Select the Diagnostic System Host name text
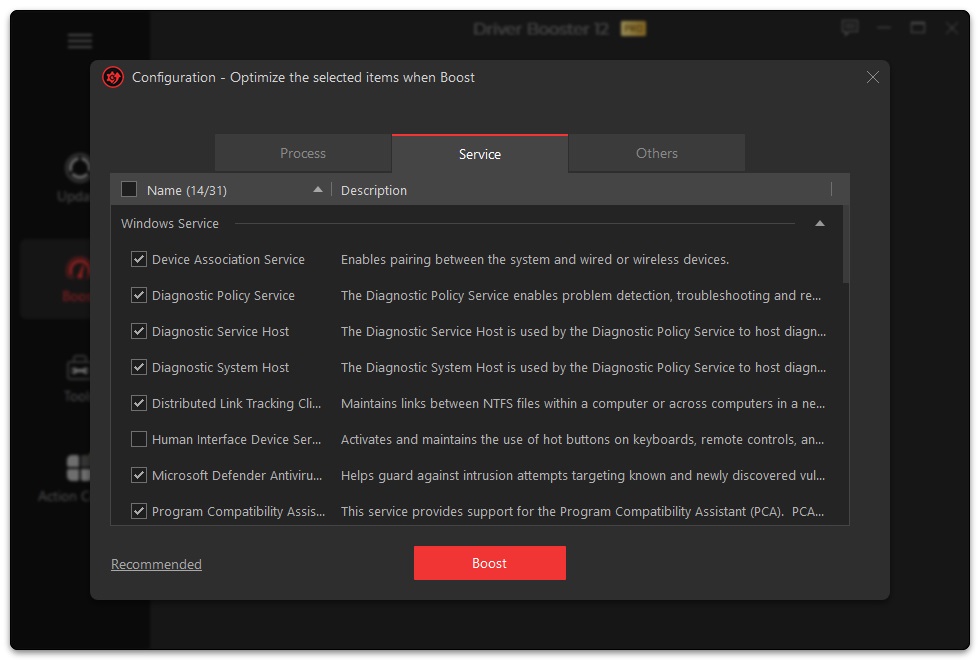Image resolution: width=980 pixels, height=660 pixels. (x=221, y=368)
